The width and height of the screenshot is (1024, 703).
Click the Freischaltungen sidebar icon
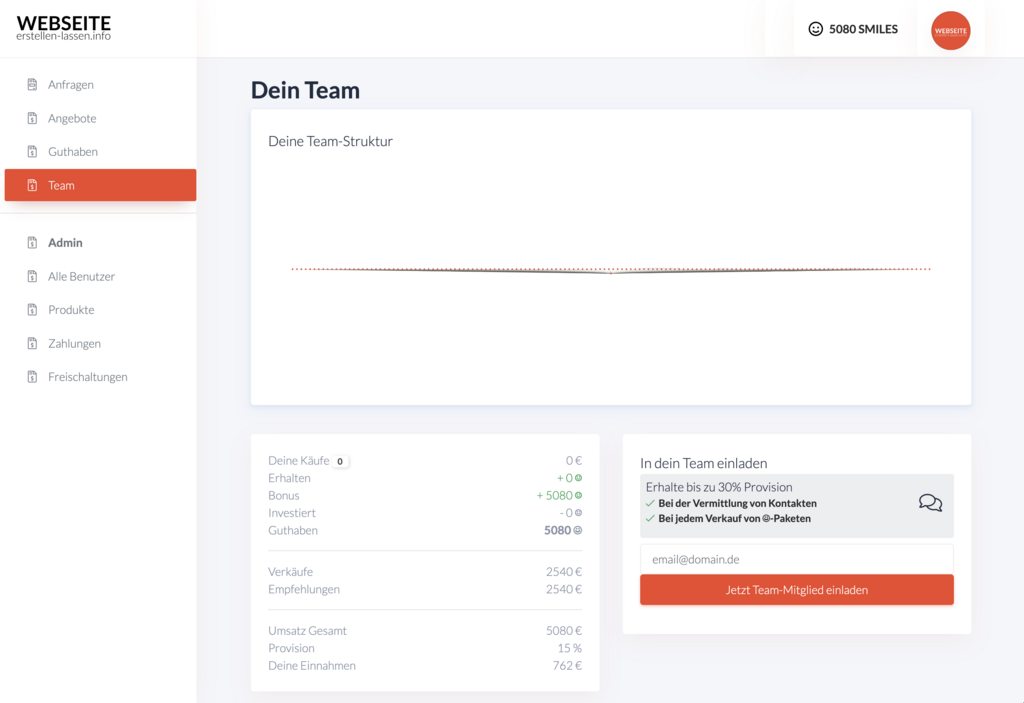32,377
